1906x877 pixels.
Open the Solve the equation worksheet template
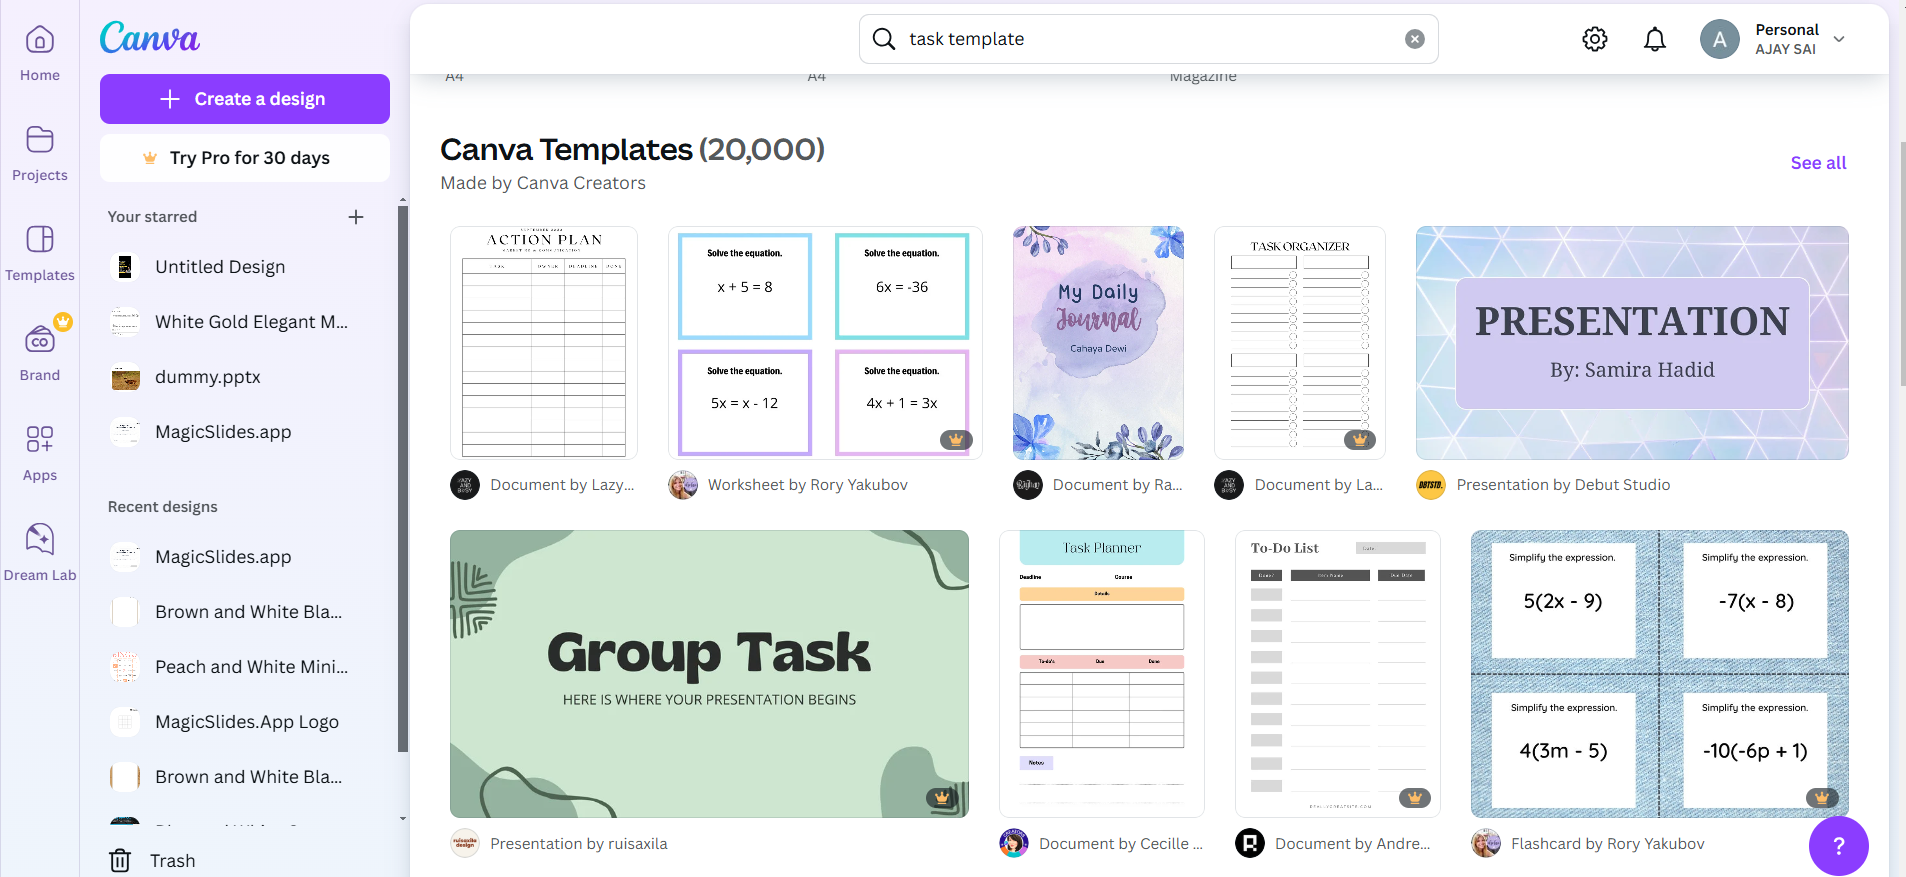click(x=825, y=343)
